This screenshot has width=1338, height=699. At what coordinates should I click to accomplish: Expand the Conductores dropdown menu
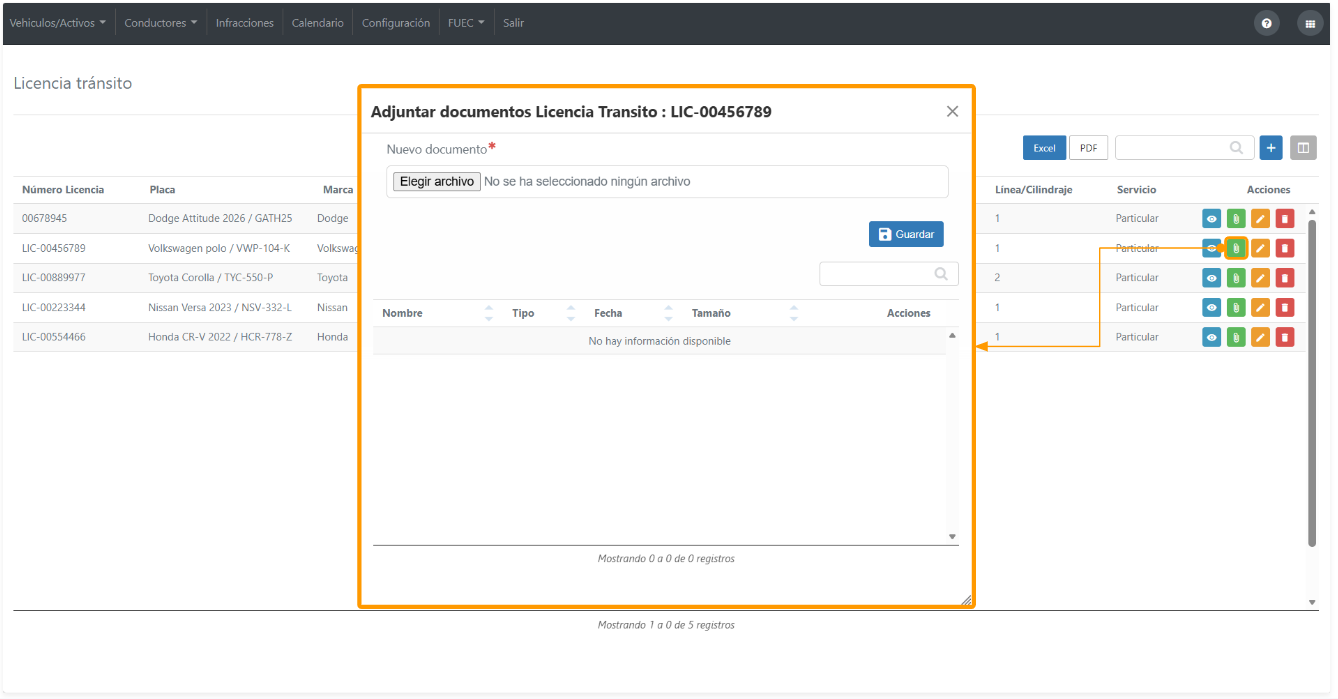click(x=161, y=23)
